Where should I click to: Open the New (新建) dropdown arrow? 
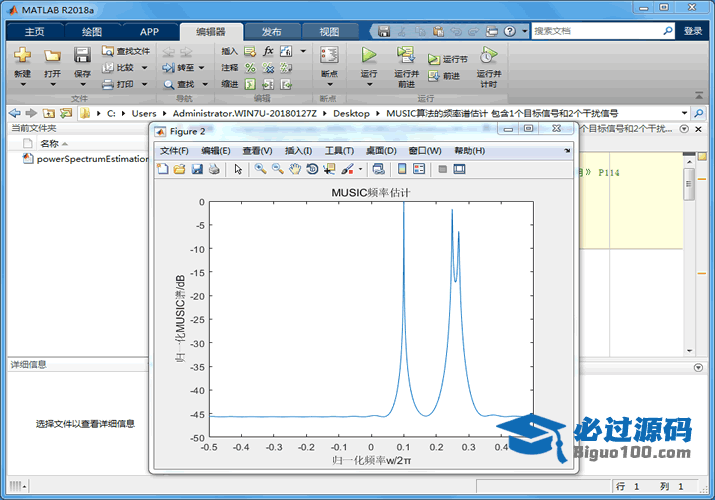(x=22, y=84)
